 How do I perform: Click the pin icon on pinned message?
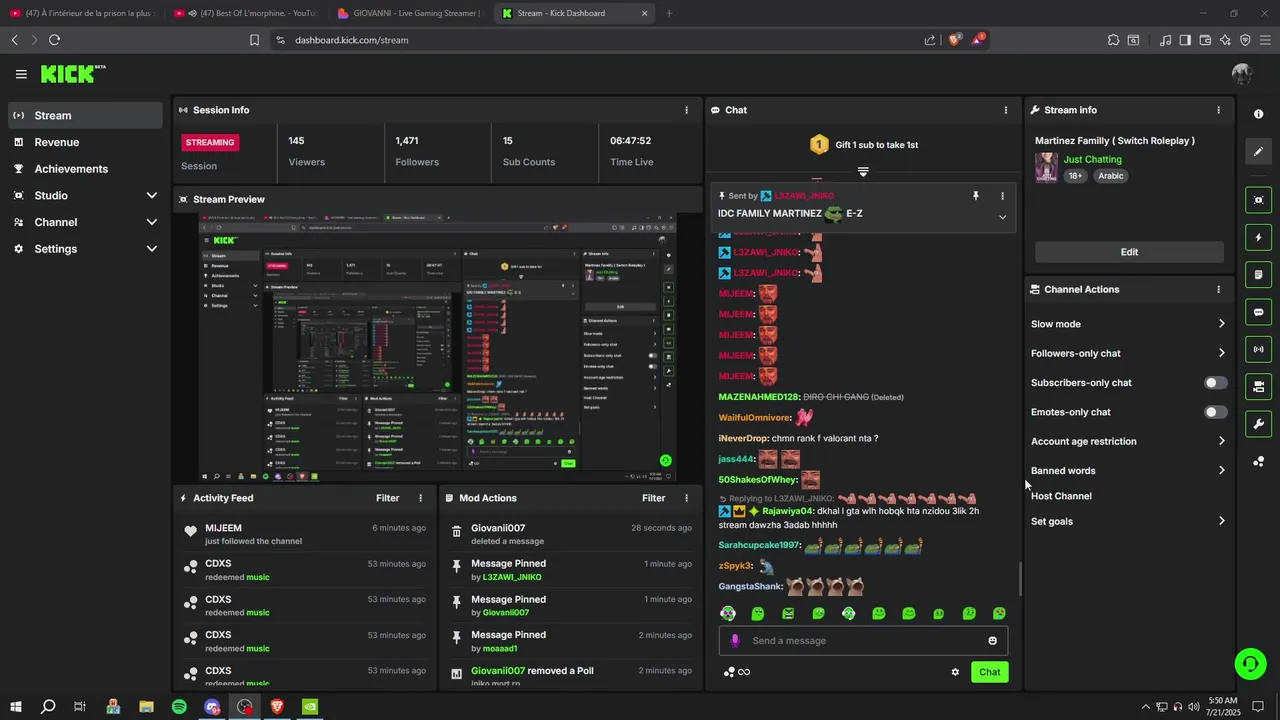point(976,196)
